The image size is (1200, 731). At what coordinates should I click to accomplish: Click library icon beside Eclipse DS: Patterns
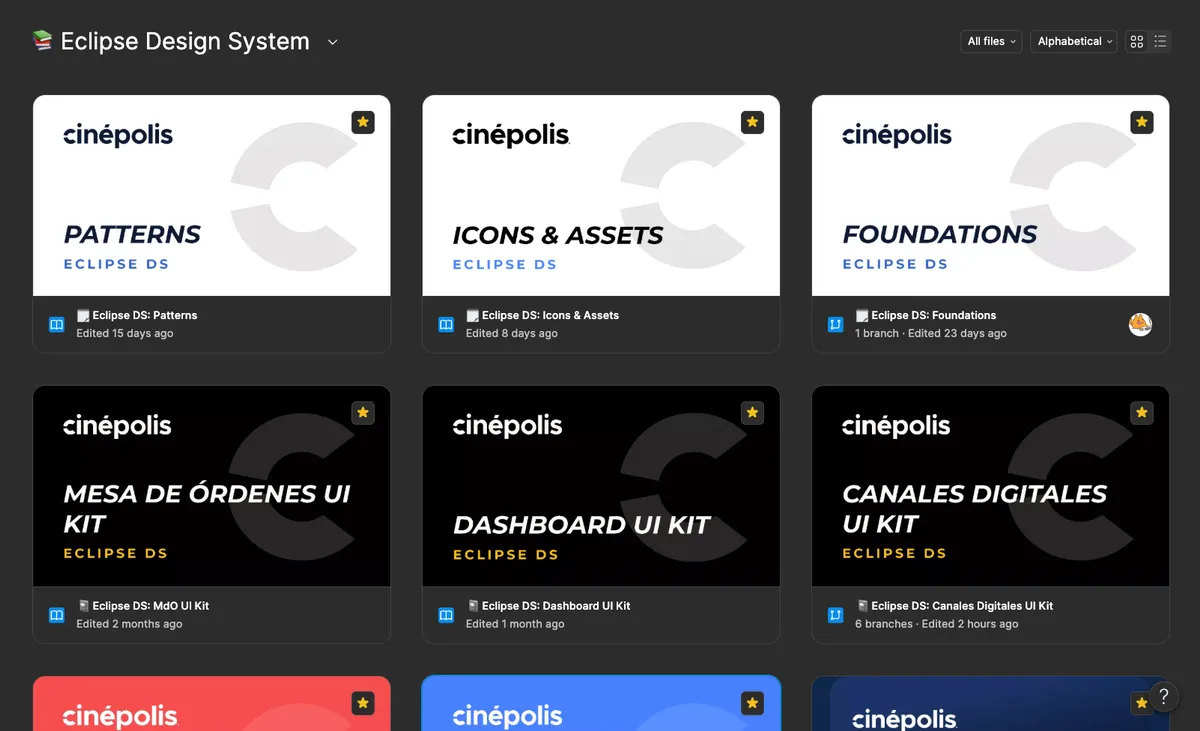coord(57,324)
